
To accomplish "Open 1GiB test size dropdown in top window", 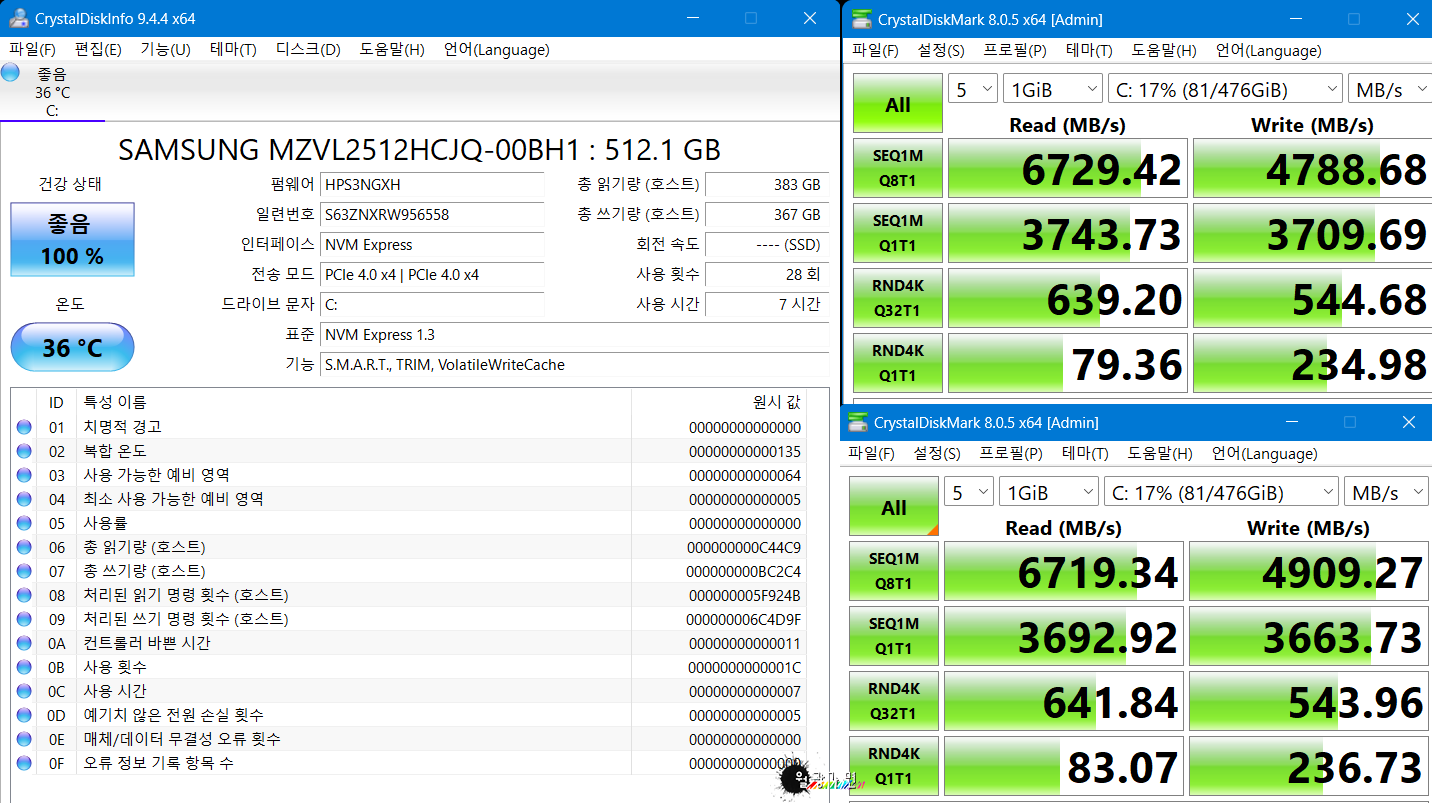I will click(x=1052, y=90).
